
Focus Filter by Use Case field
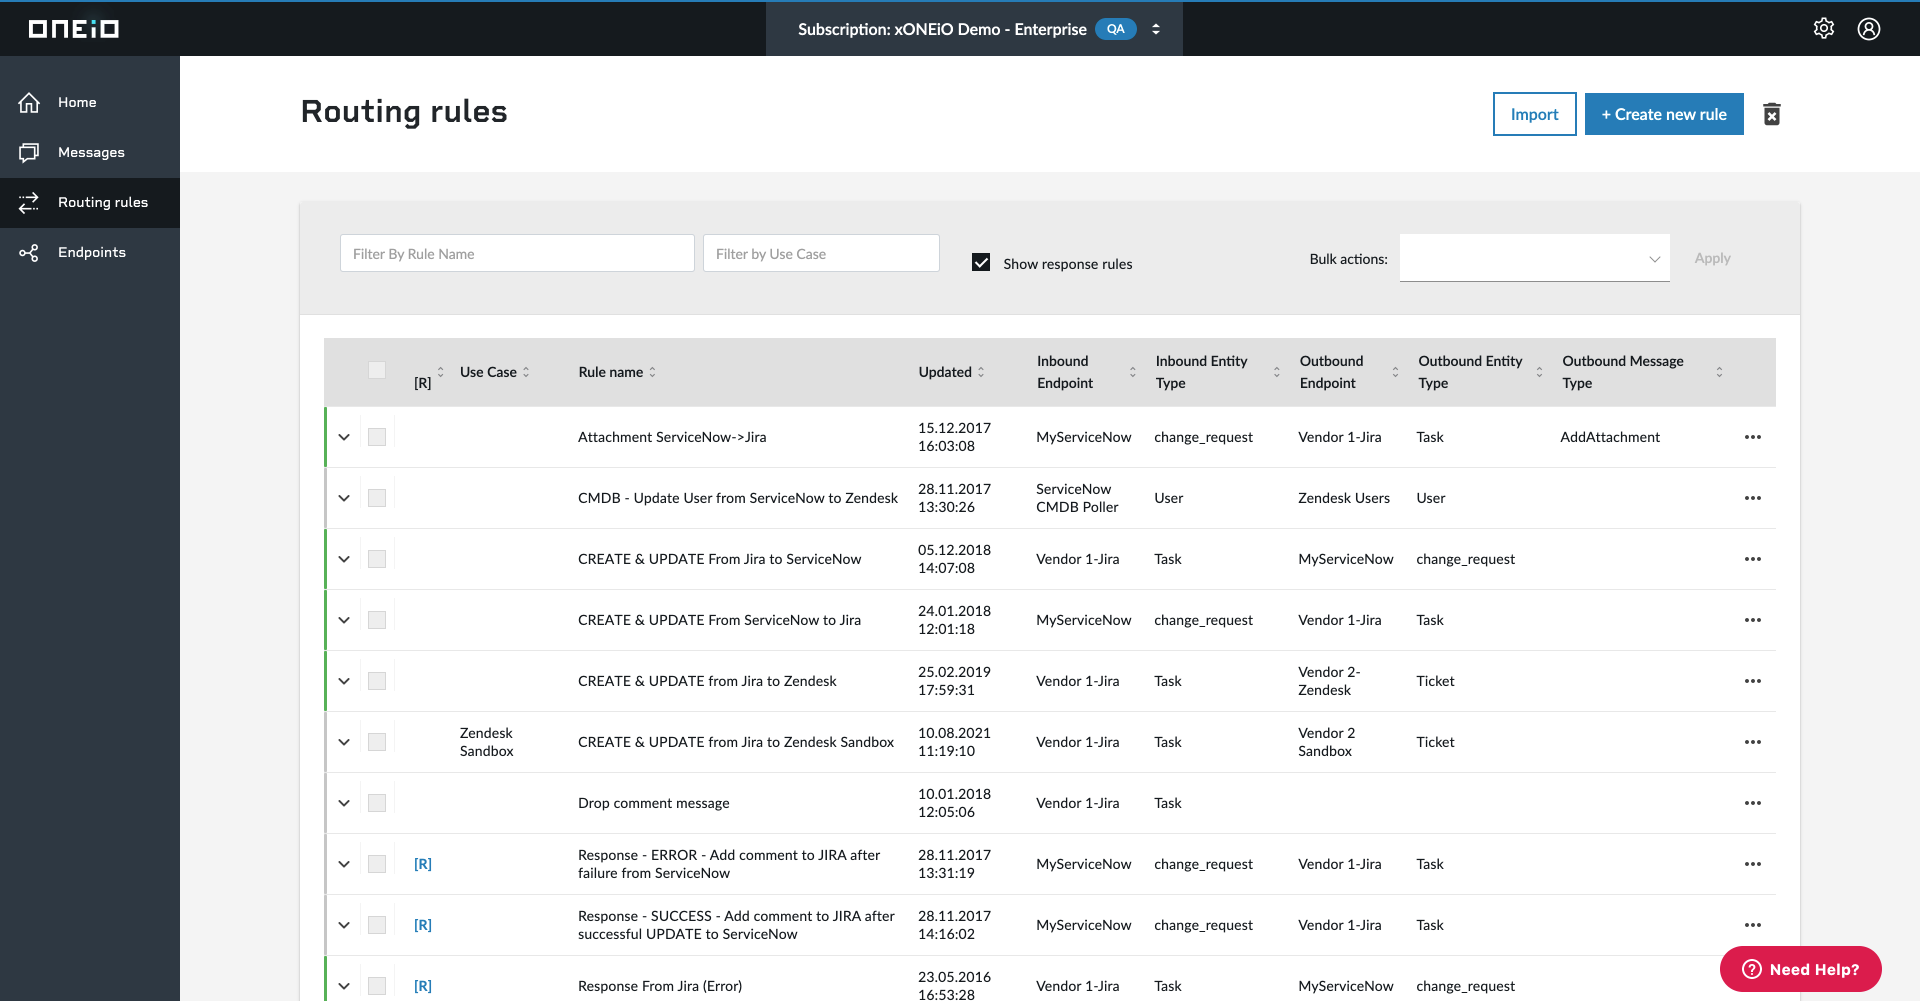coord(821,253)
